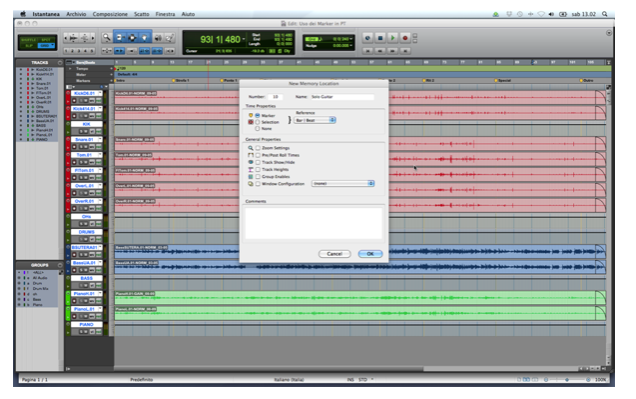
Task: Open the Istantanea menu
Action: pyautogui.click(x=46, y=14)
